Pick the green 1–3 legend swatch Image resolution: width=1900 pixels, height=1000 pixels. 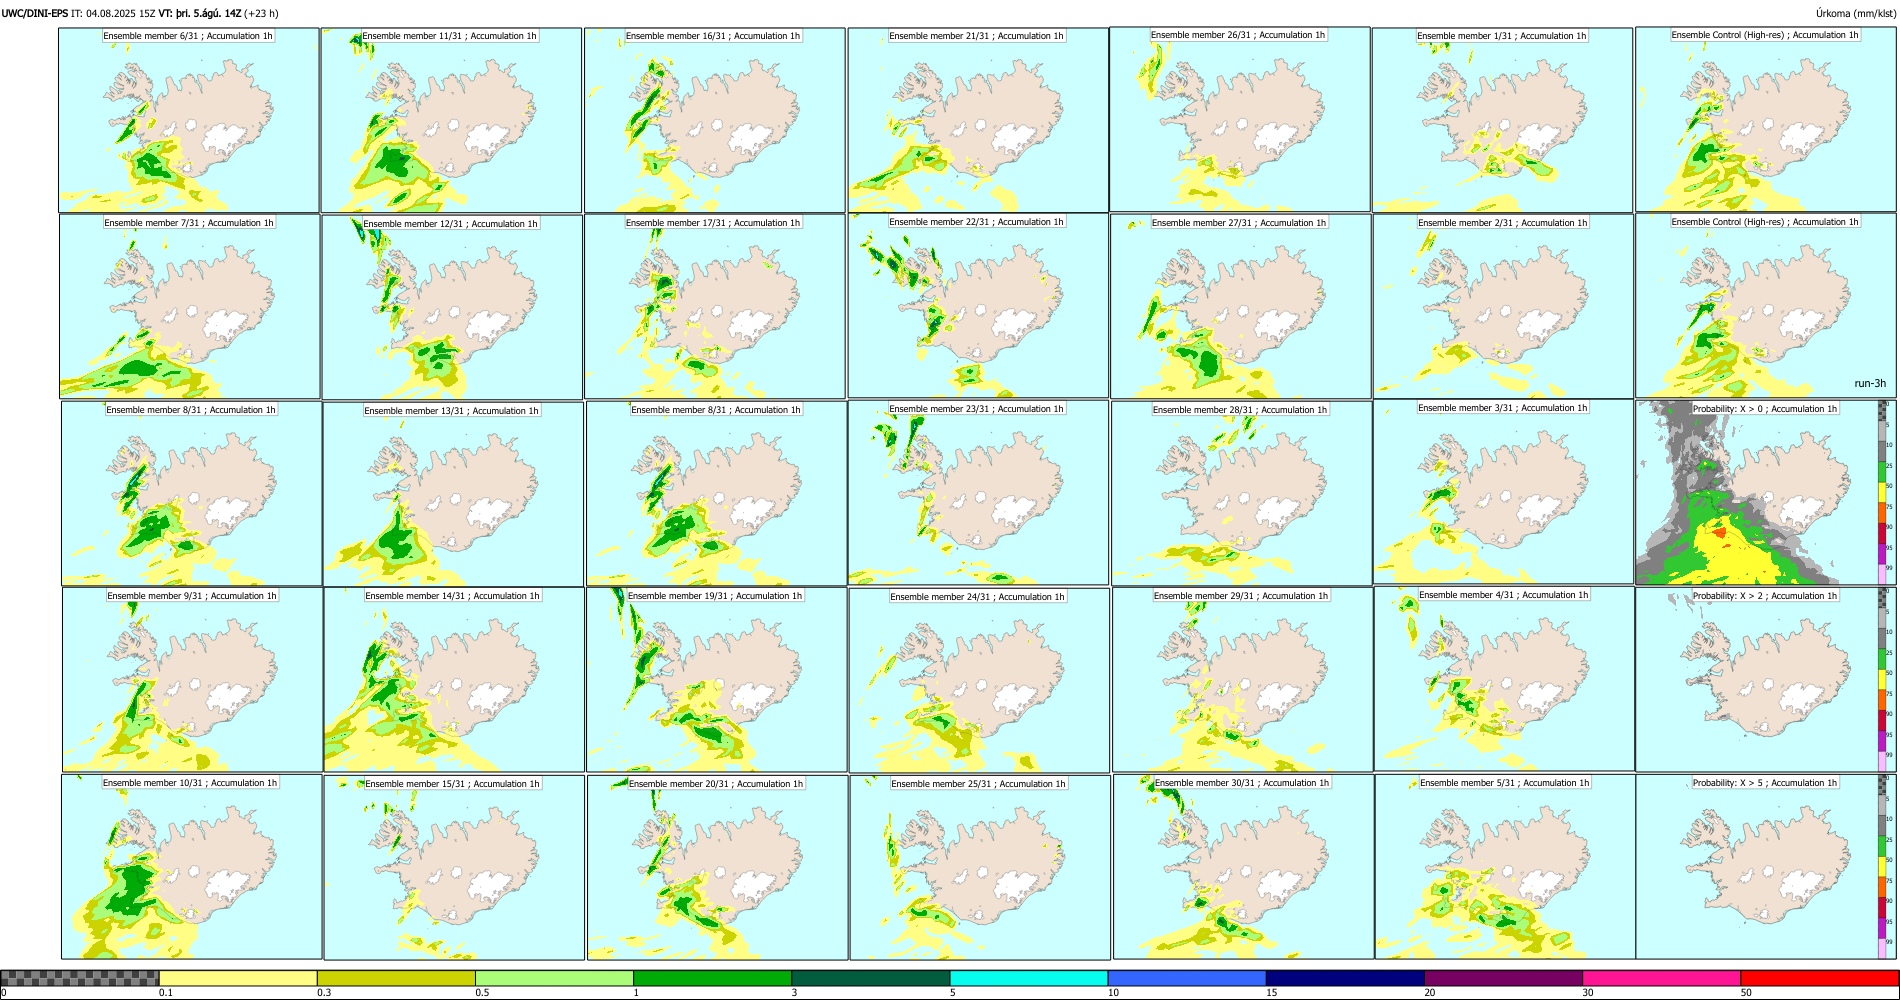712,978
